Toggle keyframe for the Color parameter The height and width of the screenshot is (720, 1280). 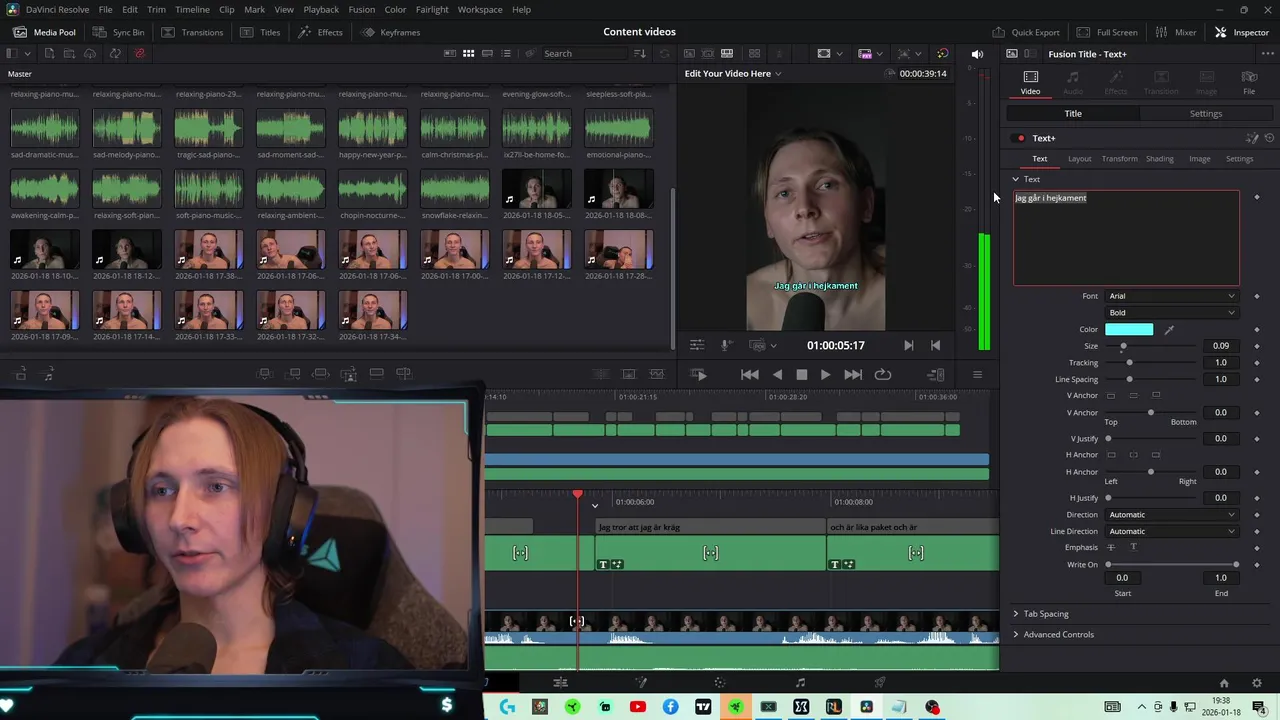pos(1257,329)
